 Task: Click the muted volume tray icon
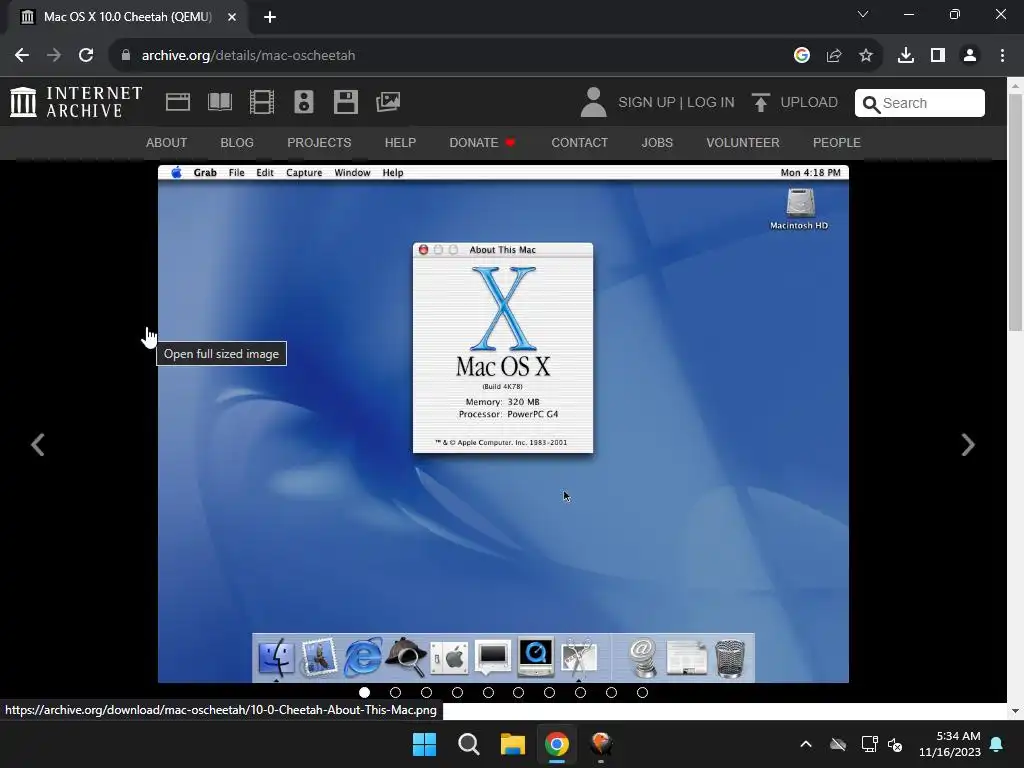(895, 744)
